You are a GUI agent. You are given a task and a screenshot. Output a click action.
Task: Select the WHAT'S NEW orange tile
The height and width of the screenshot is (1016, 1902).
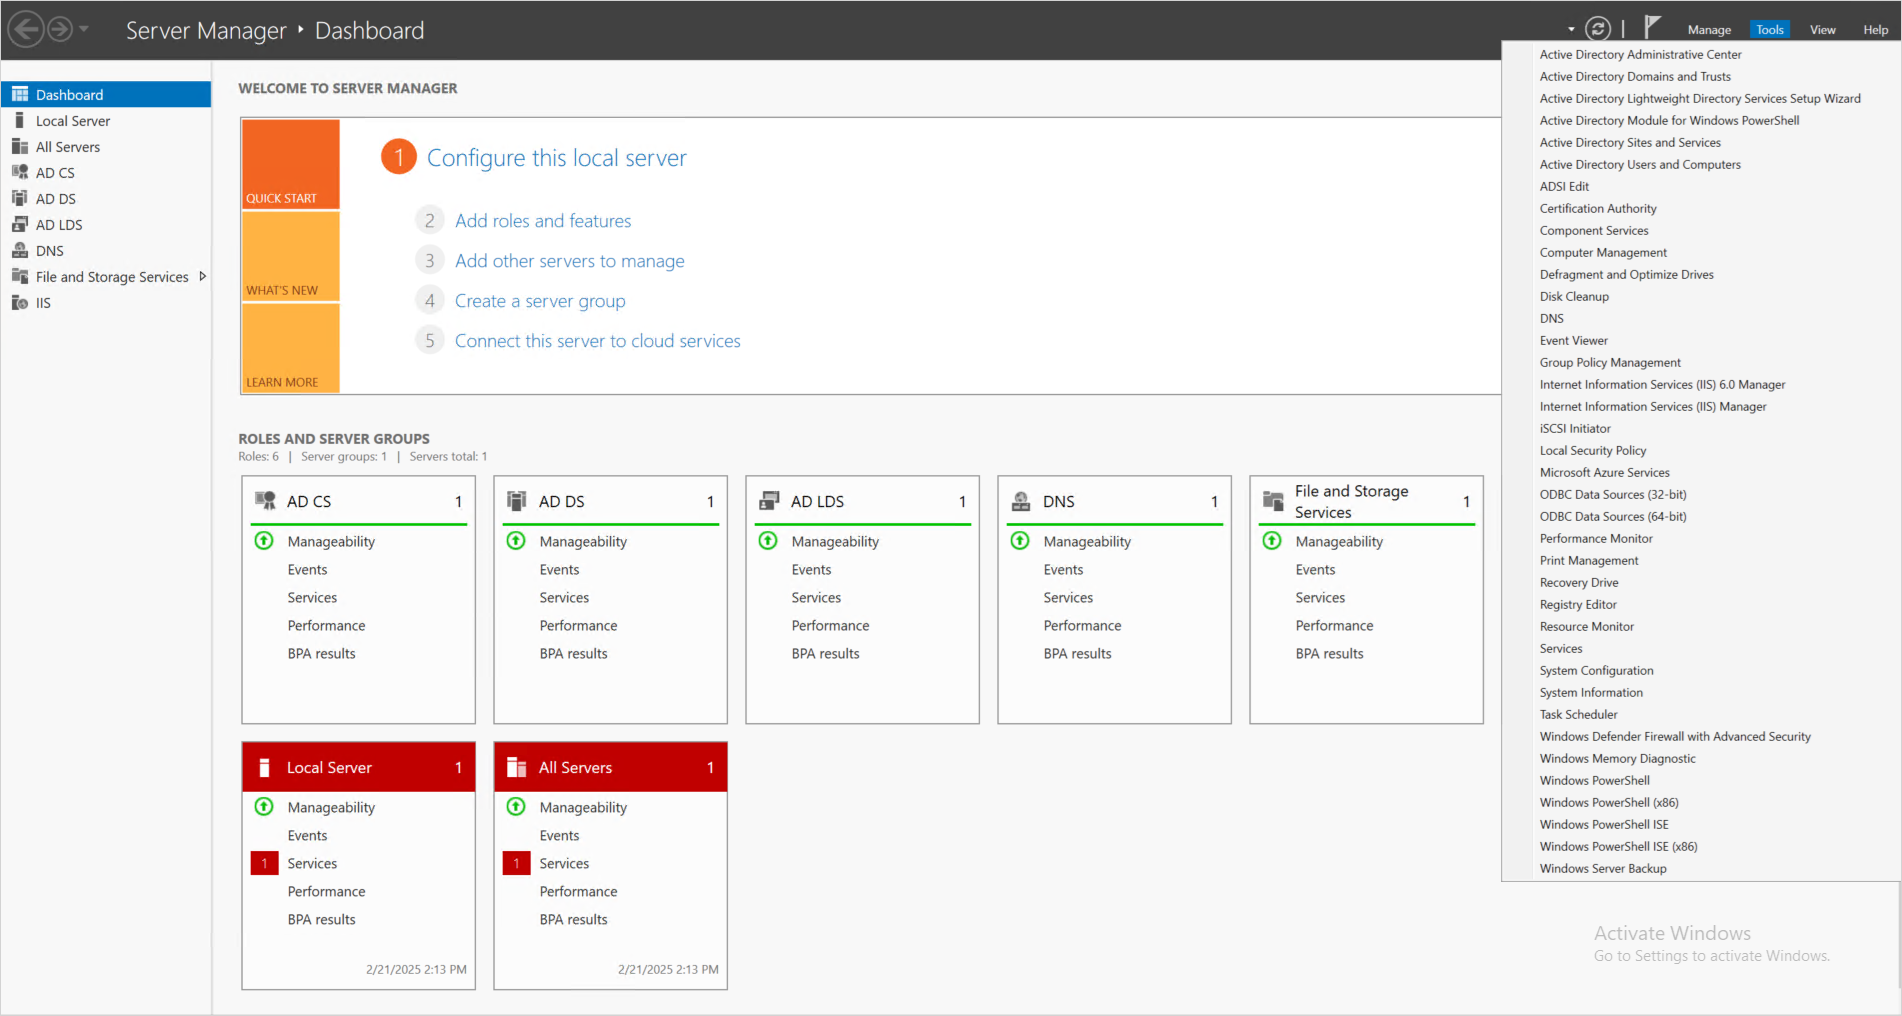290,256
